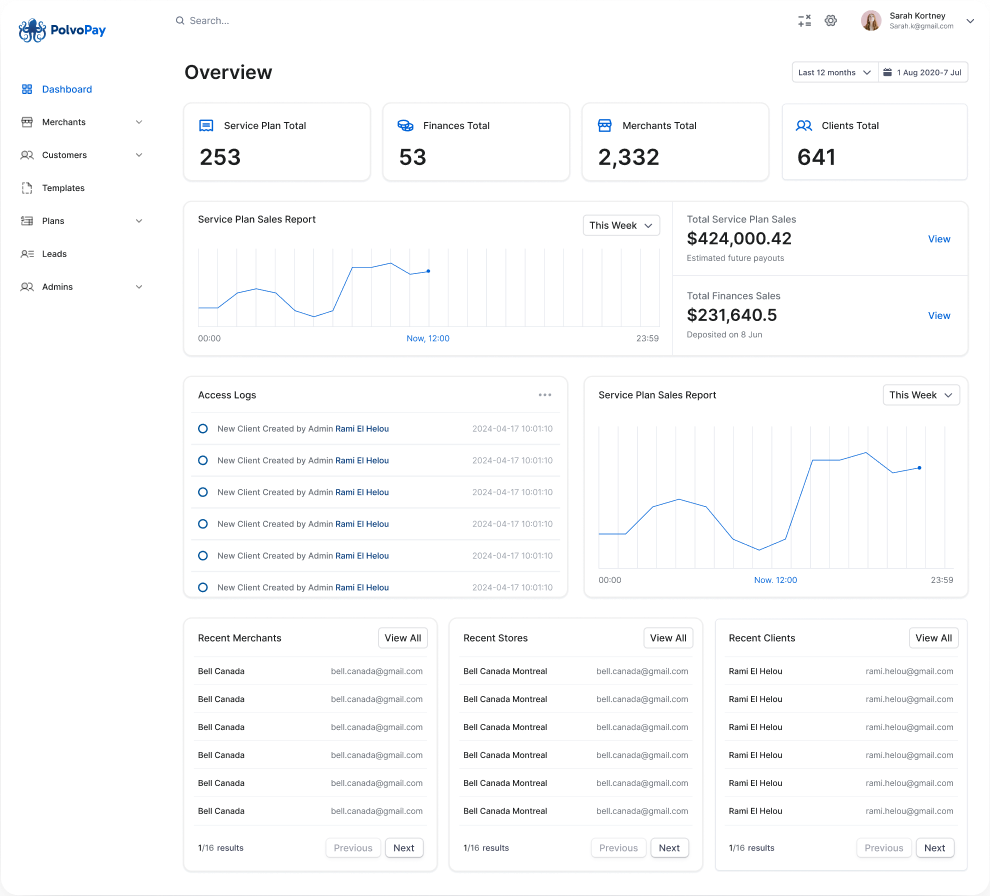Viewport: 990px width, 896px height.
Task: Click the Service Plan Total card icon
Action: tap(206, 126)
